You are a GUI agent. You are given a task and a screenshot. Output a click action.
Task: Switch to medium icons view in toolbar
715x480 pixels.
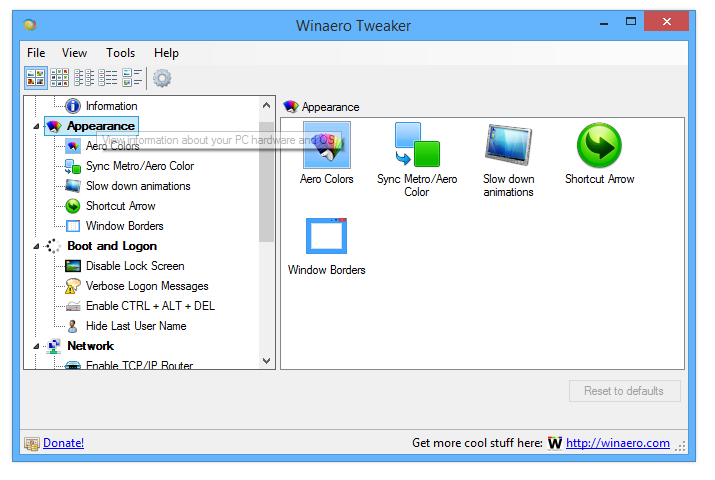pyautogui.click(x=60, y=78)
